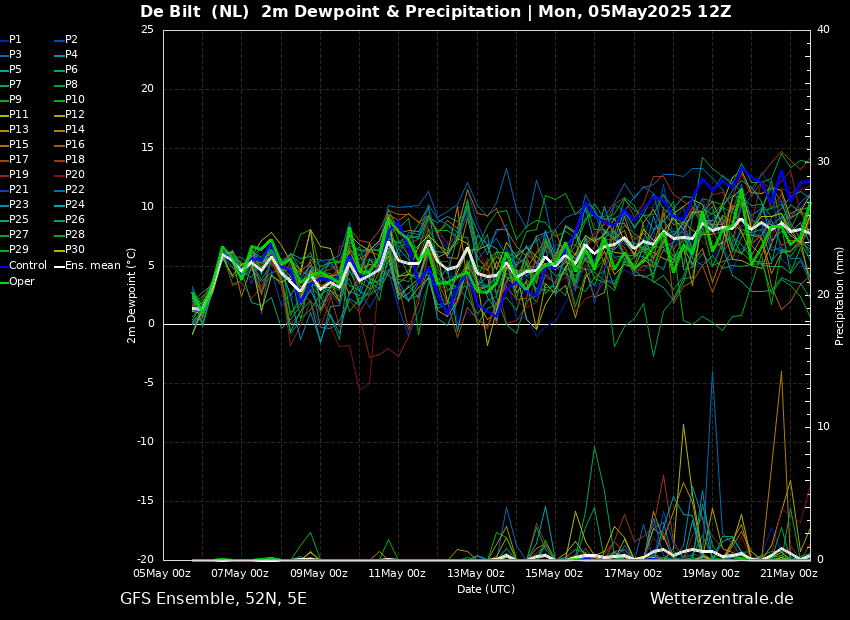This screenshot has height=620, width=850.
Task: Click the Date (UTC) axis title
Action: click(x=486, y=590)
